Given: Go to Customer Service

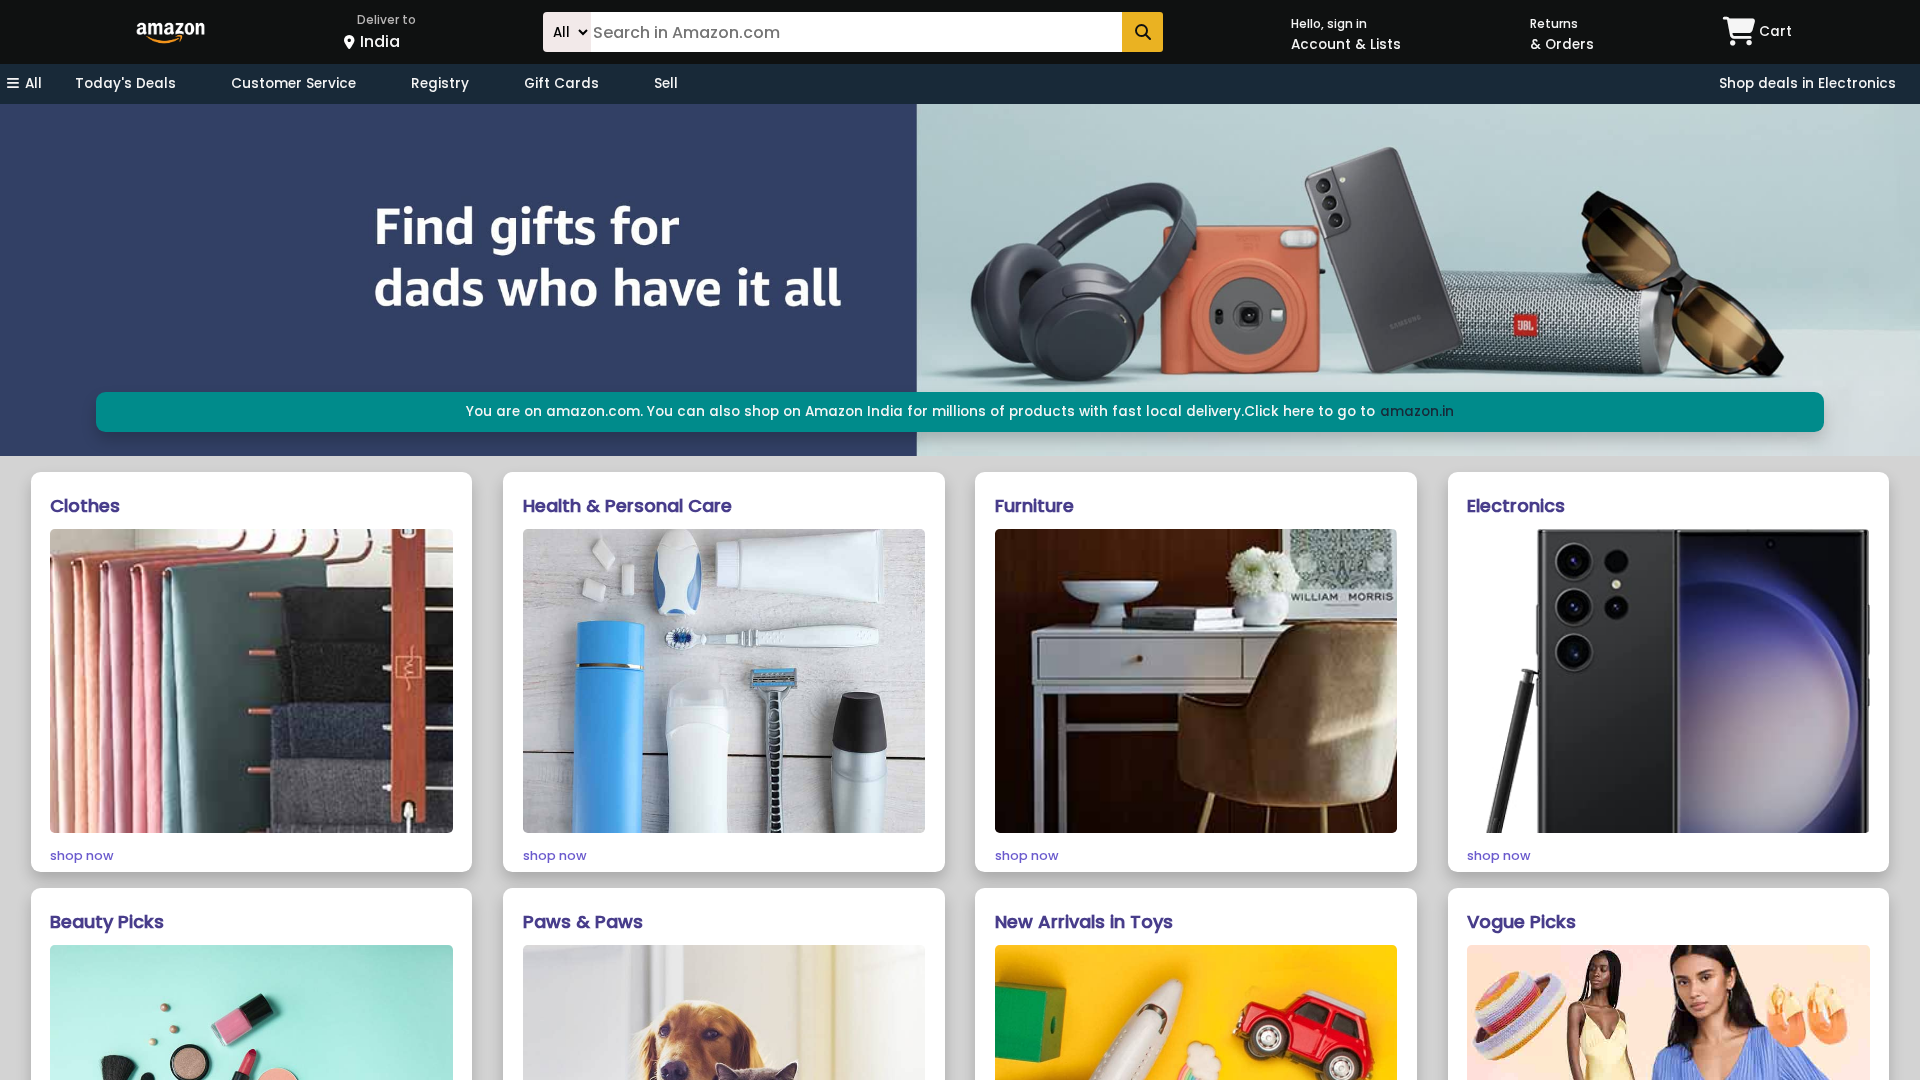Looking at the screenshot, I should pos(293,83).
